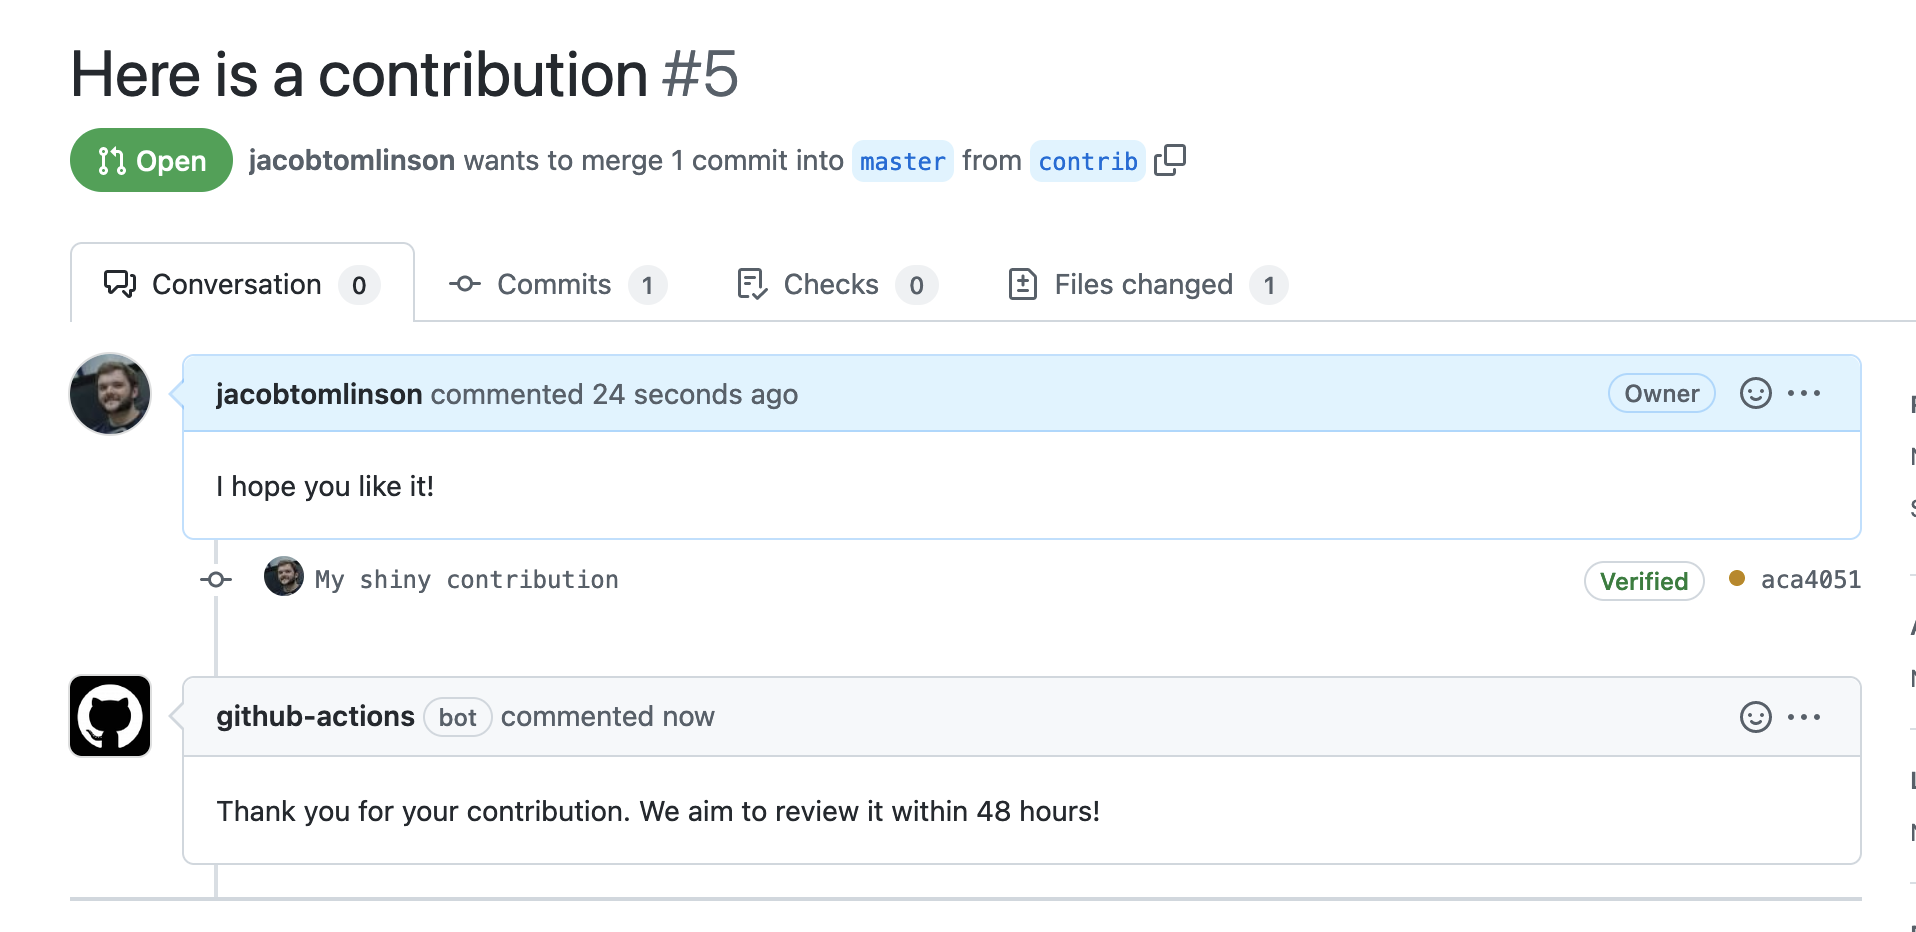
Task: Switch to the Checks tab
Action: click(830, 284)
